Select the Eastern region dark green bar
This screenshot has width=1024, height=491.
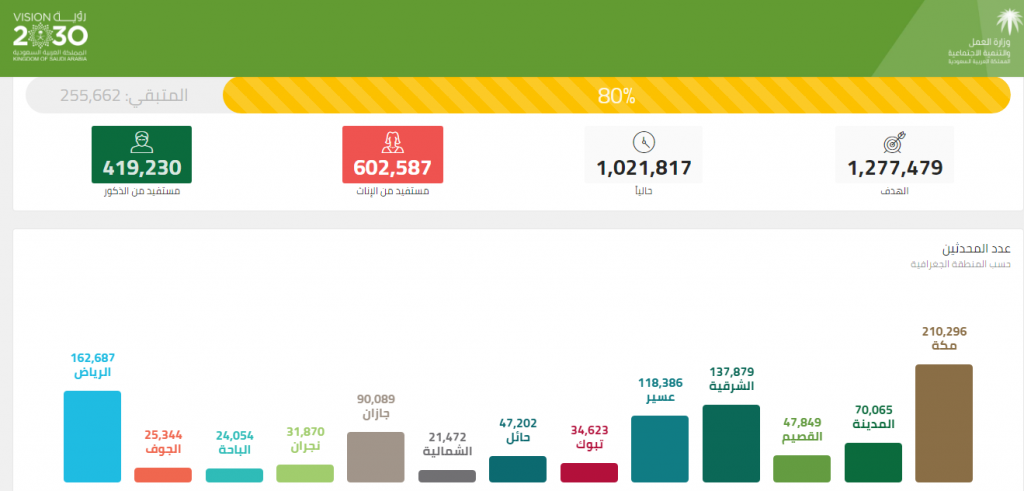coord(731,443)
